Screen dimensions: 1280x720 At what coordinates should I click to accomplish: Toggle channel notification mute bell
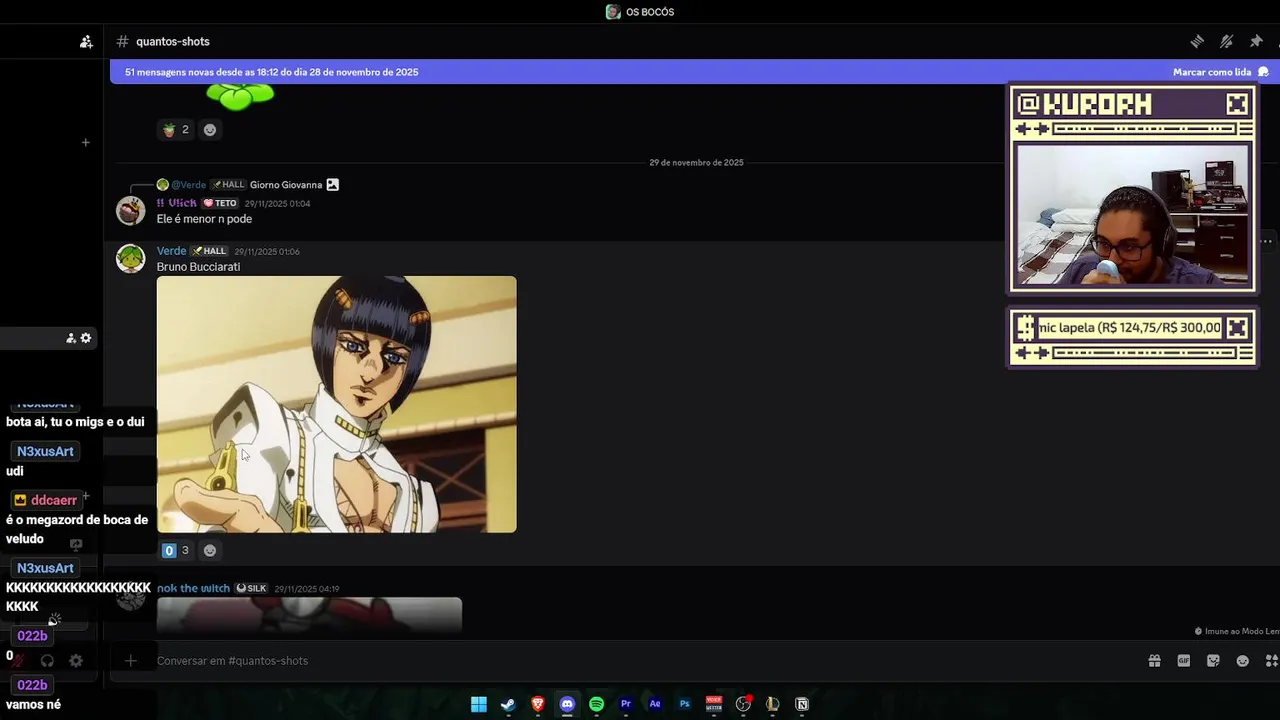point(1227,41)
